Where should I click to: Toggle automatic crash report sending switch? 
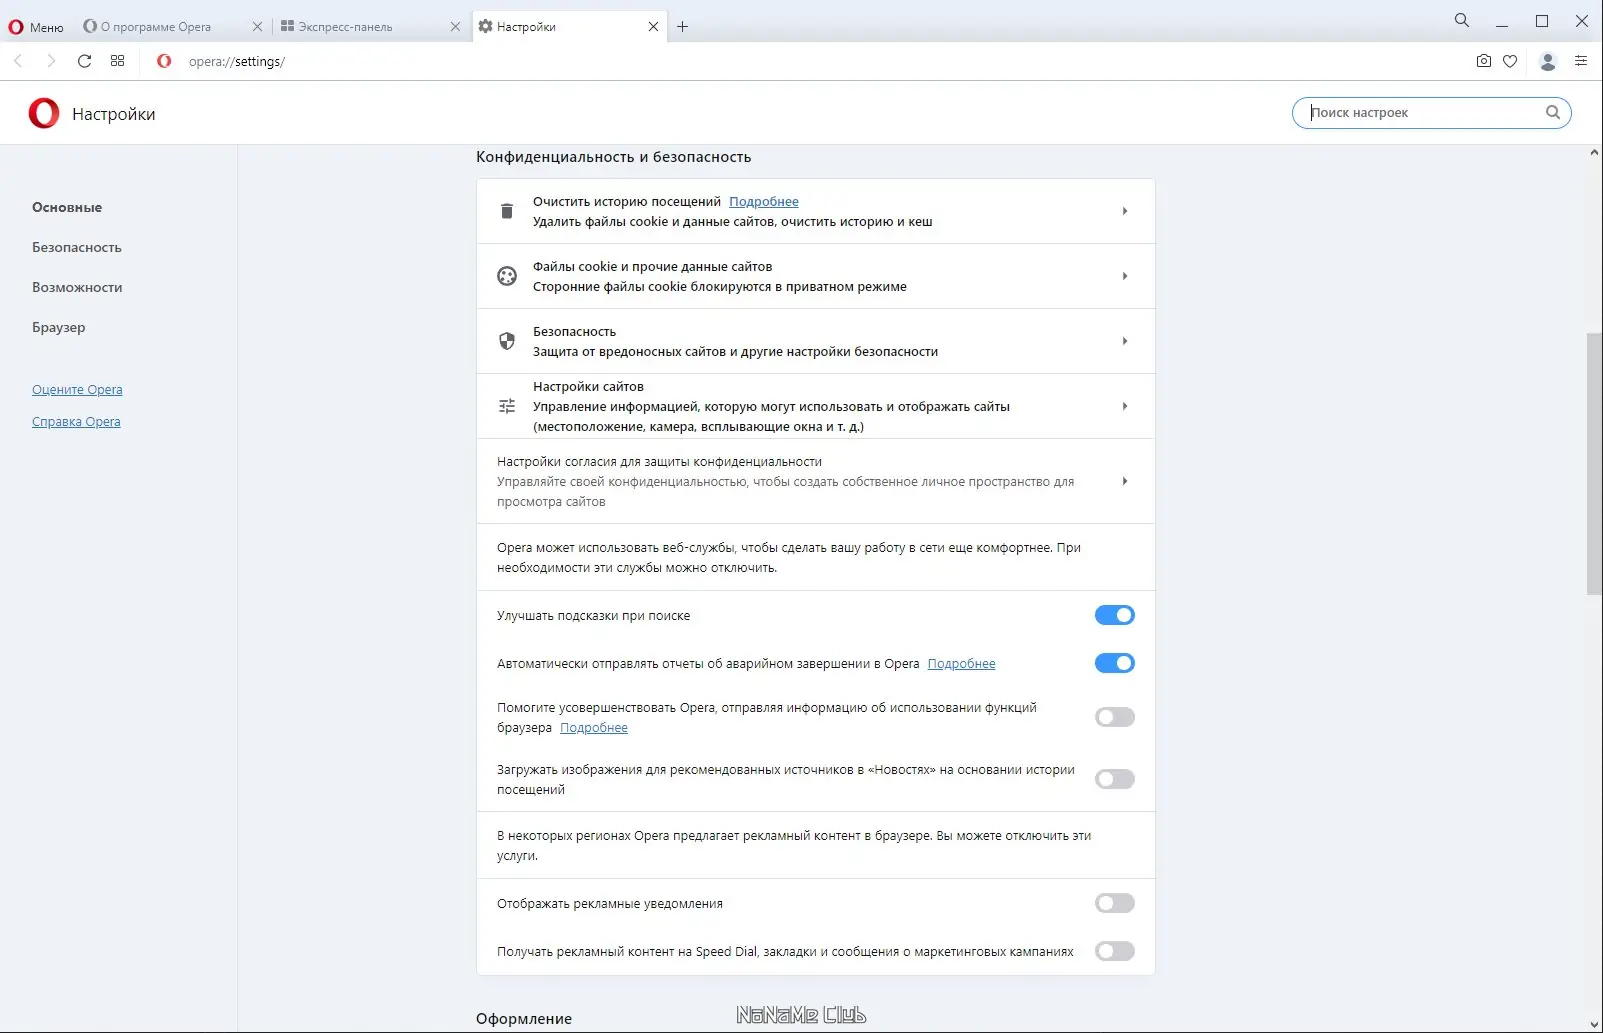(1115, 663)
